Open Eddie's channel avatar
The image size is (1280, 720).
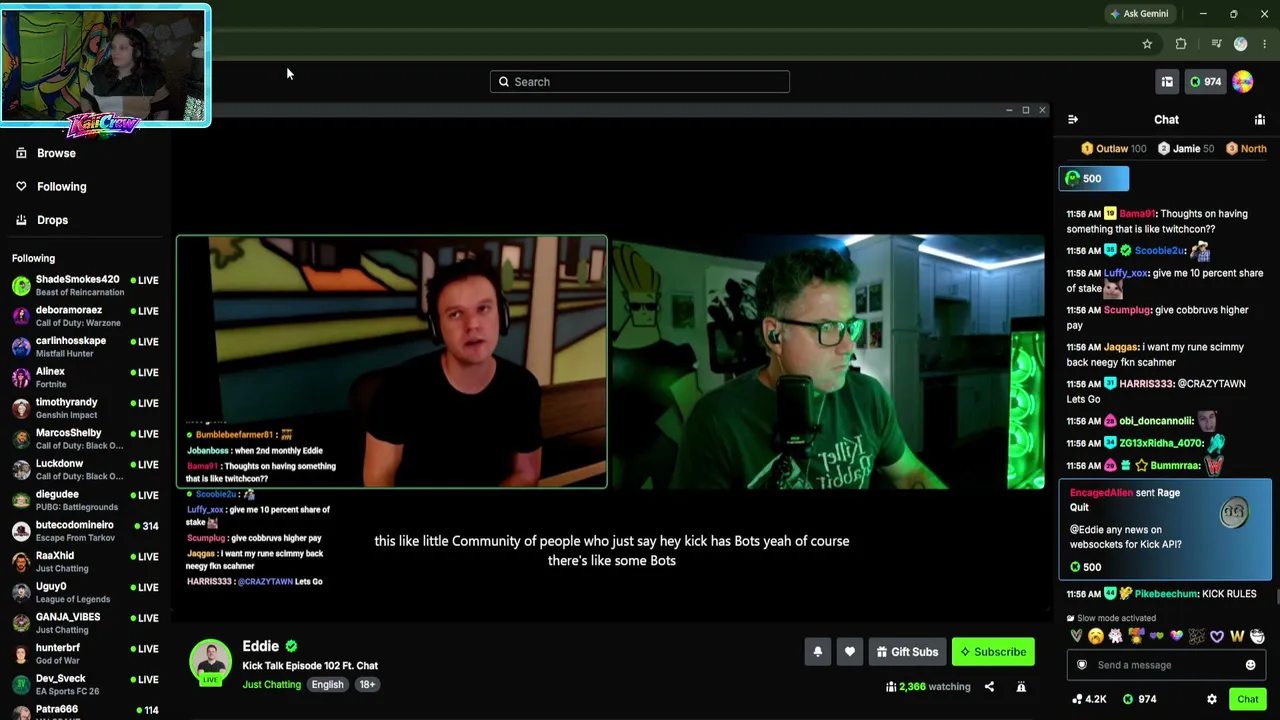[210, 661]
